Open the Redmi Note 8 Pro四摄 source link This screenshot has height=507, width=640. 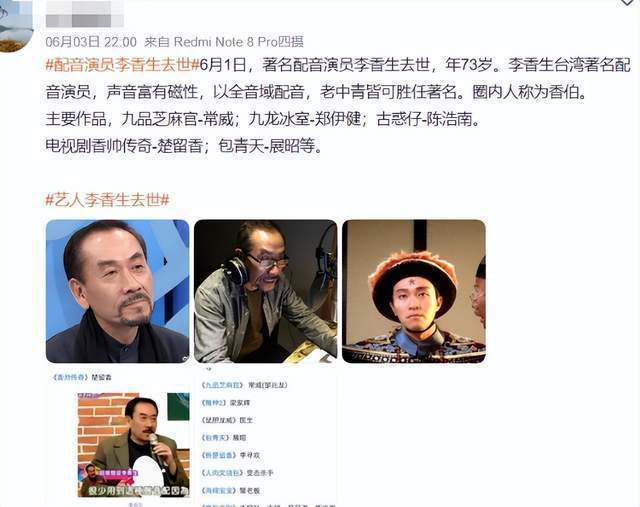pos(239,42)
